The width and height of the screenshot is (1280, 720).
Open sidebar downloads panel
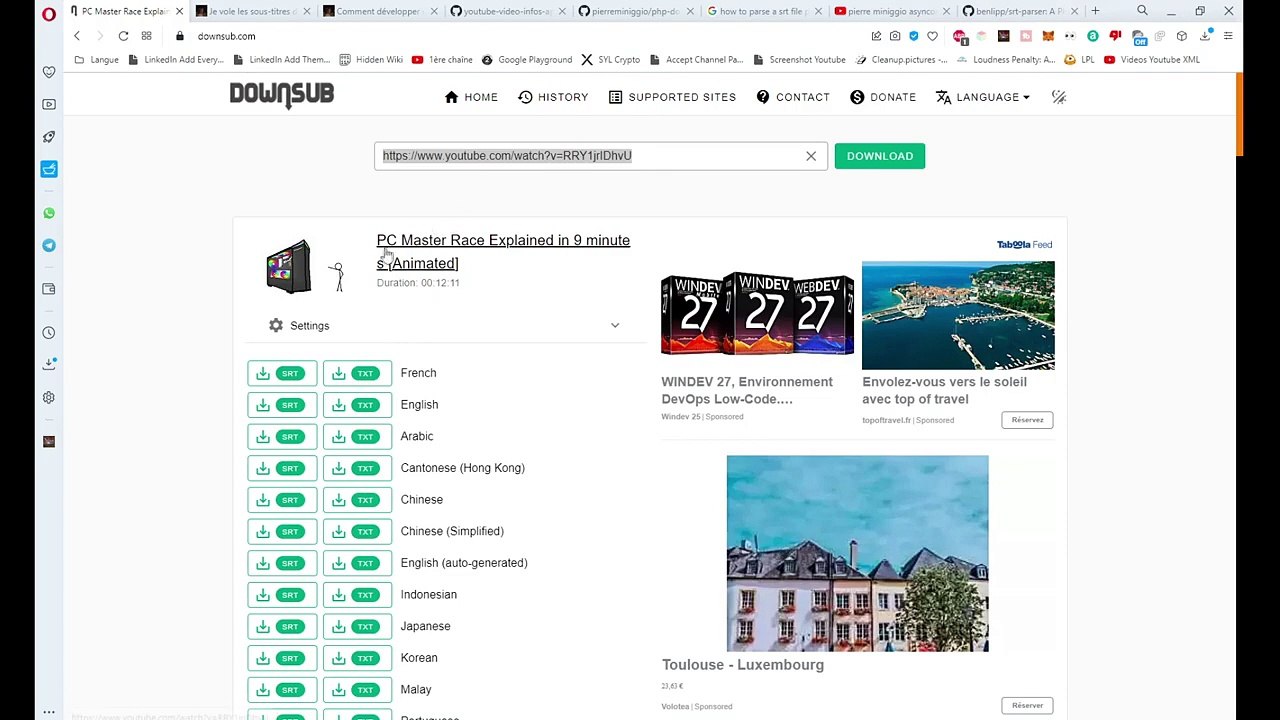[49, 364]
